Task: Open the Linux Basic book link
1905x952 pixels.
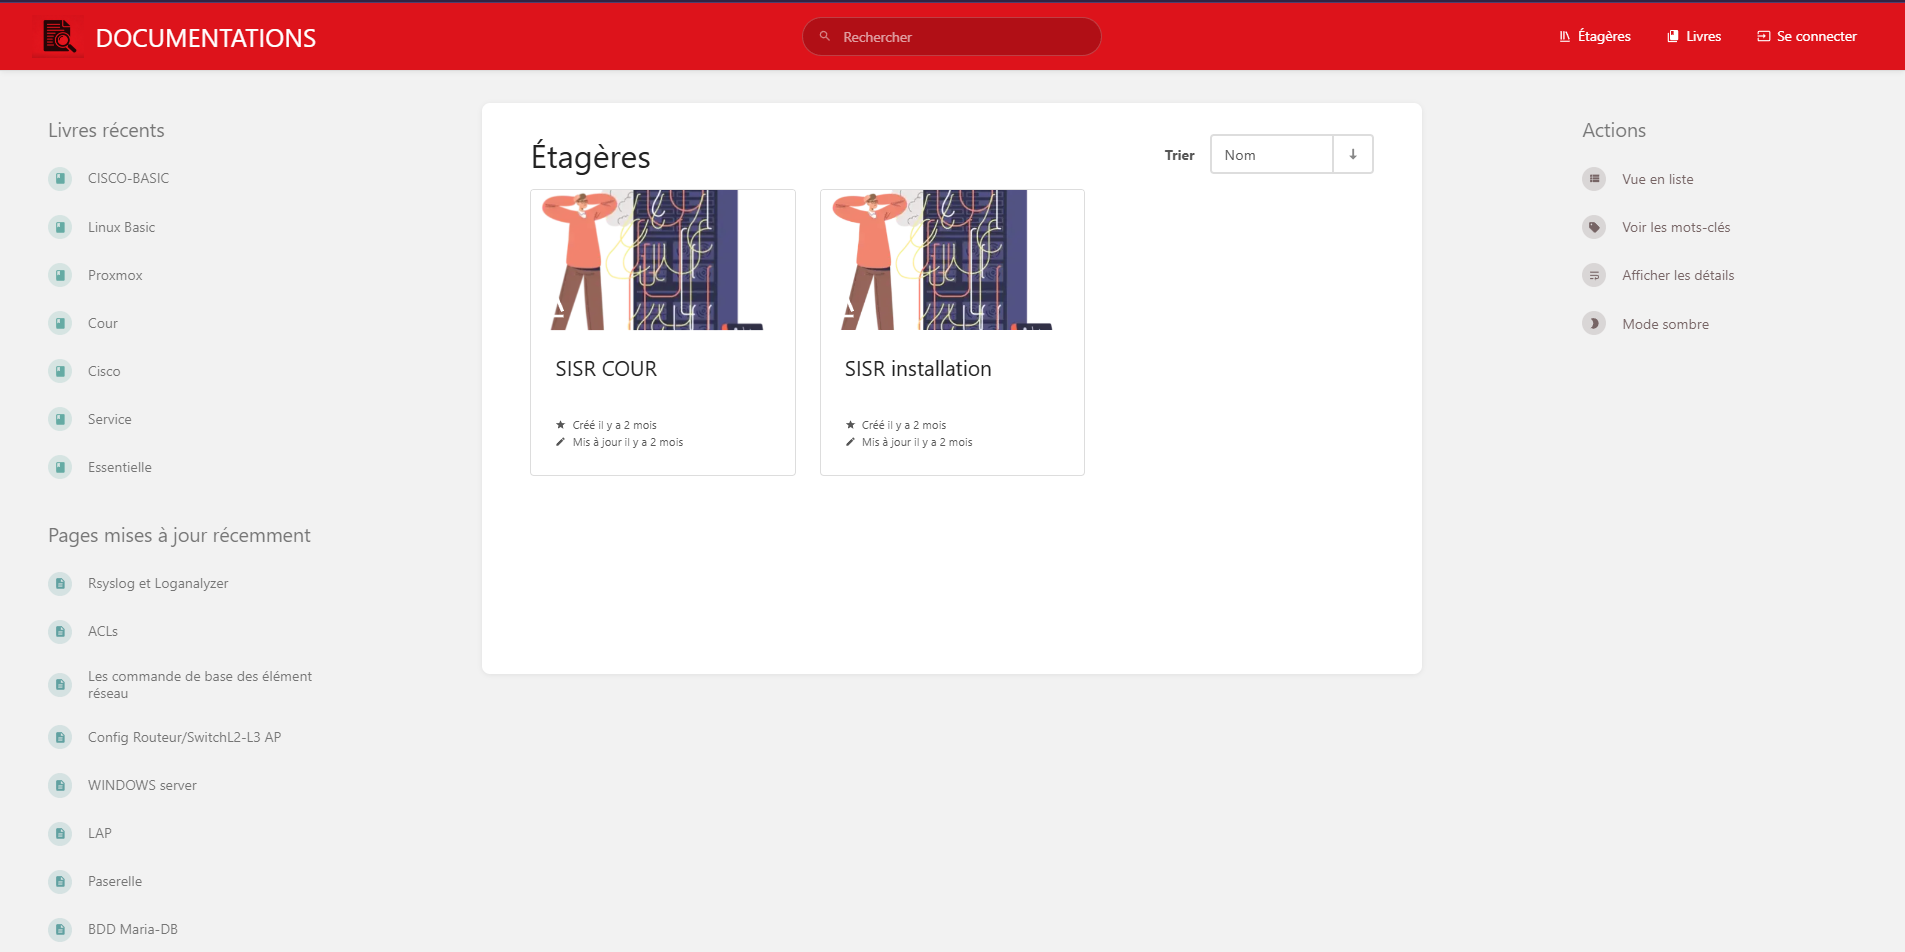Action: point(121,227)
